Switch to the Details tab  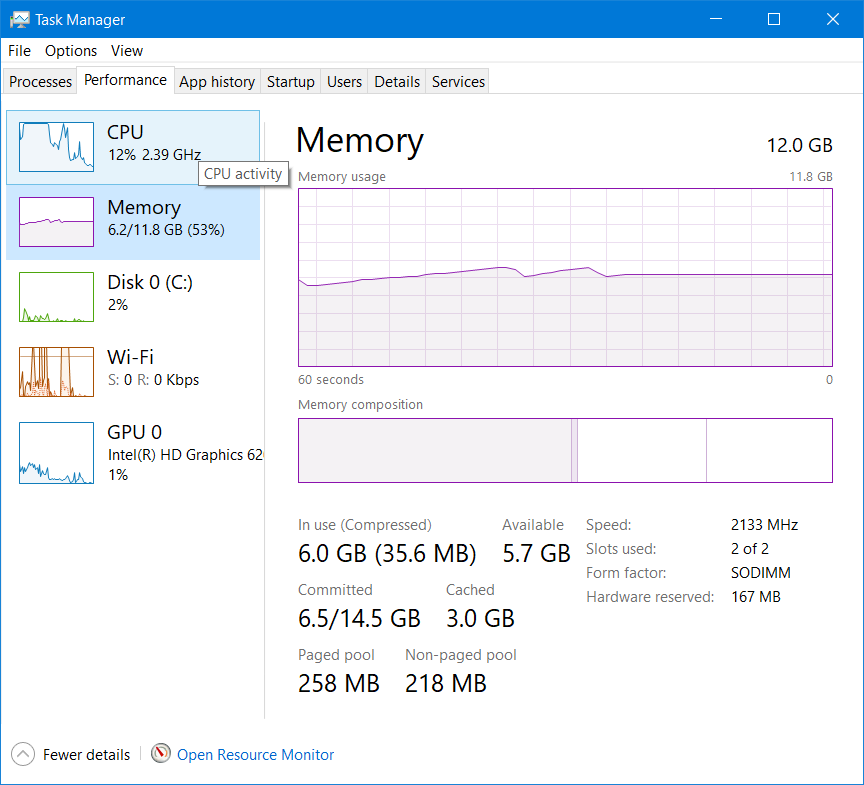[397, 82]
